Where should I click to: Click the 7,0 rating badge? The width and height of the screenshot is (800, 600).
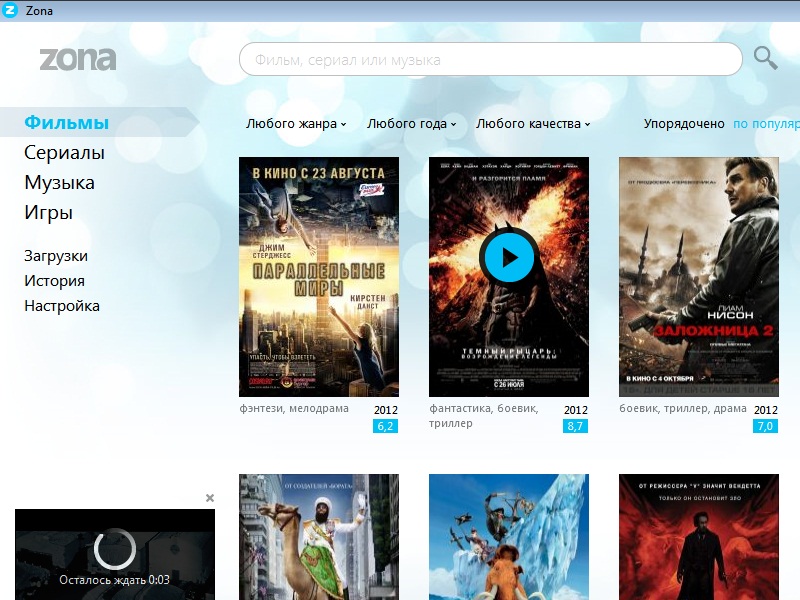click(765, 426)
